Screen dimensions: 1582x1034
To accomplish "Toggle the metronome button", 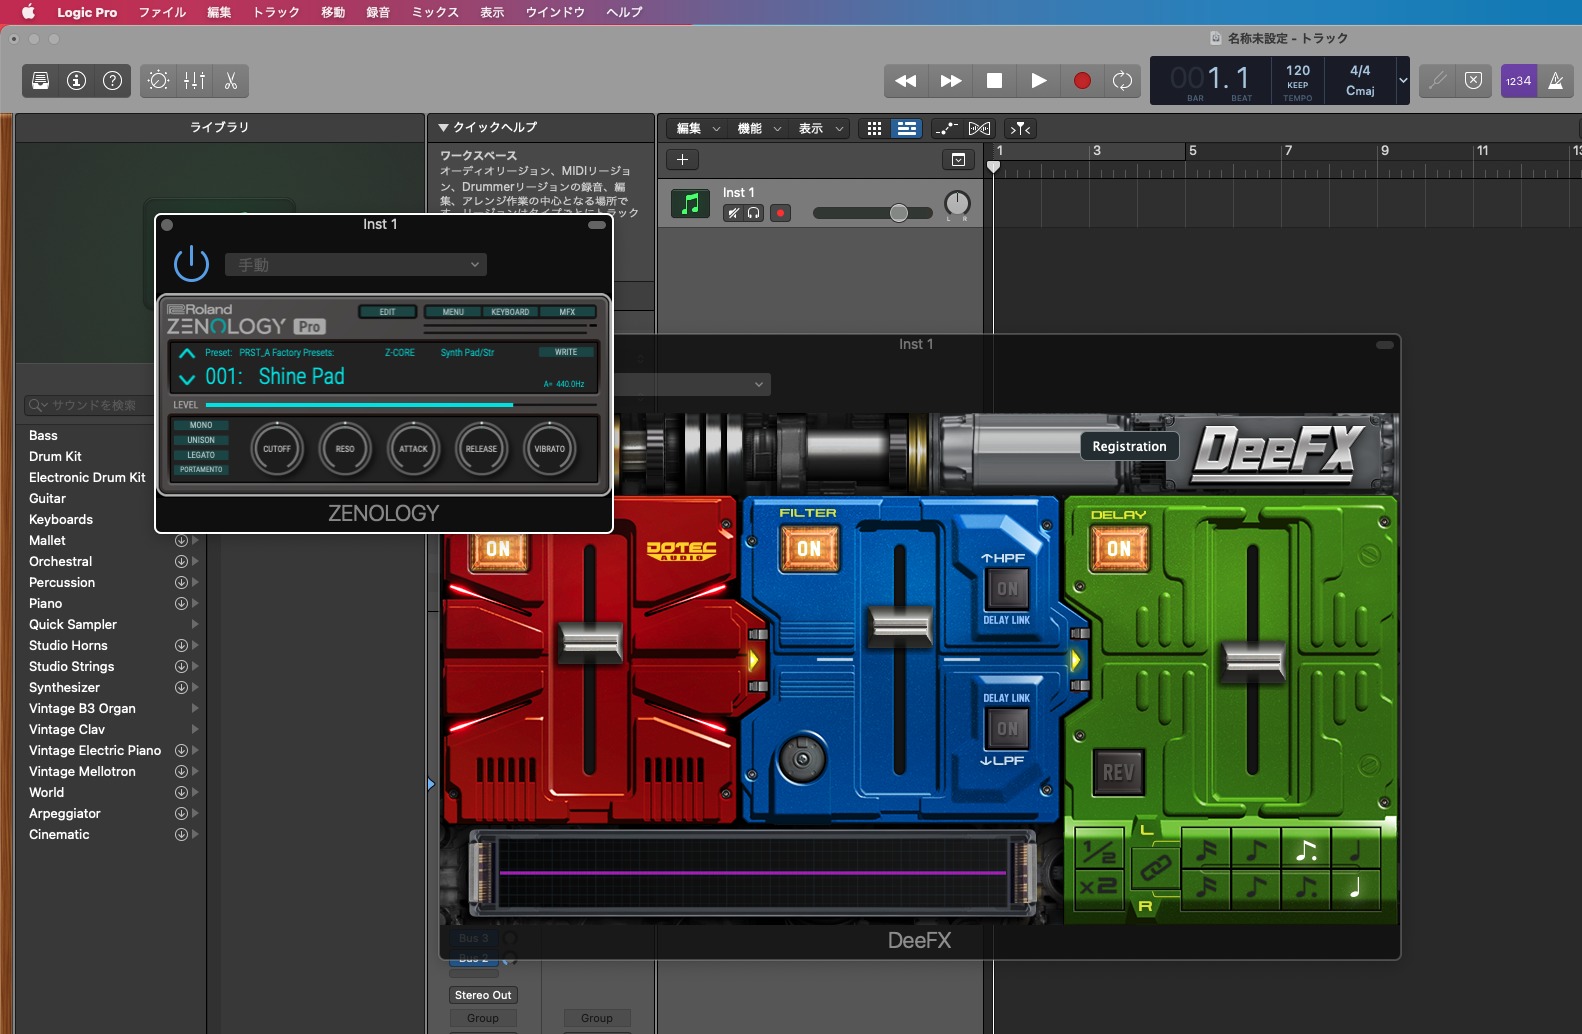I will [1556, 81].
